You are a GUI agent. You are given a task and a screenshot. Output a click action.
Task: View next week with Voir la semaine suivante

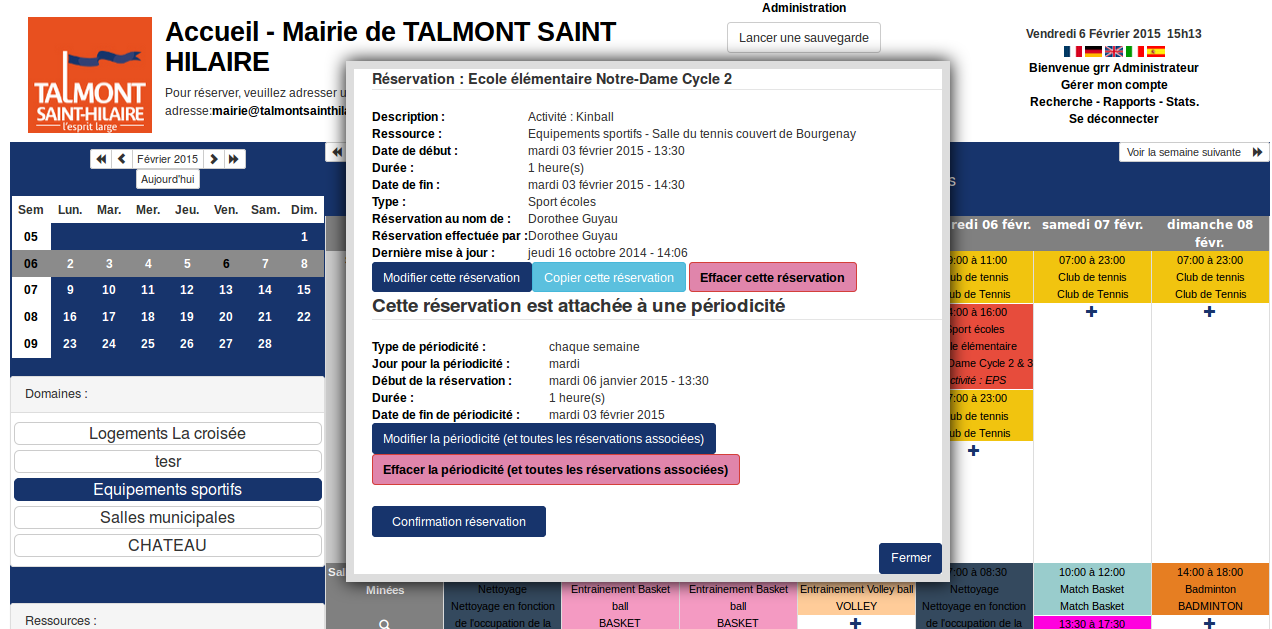pos(1193,152)
